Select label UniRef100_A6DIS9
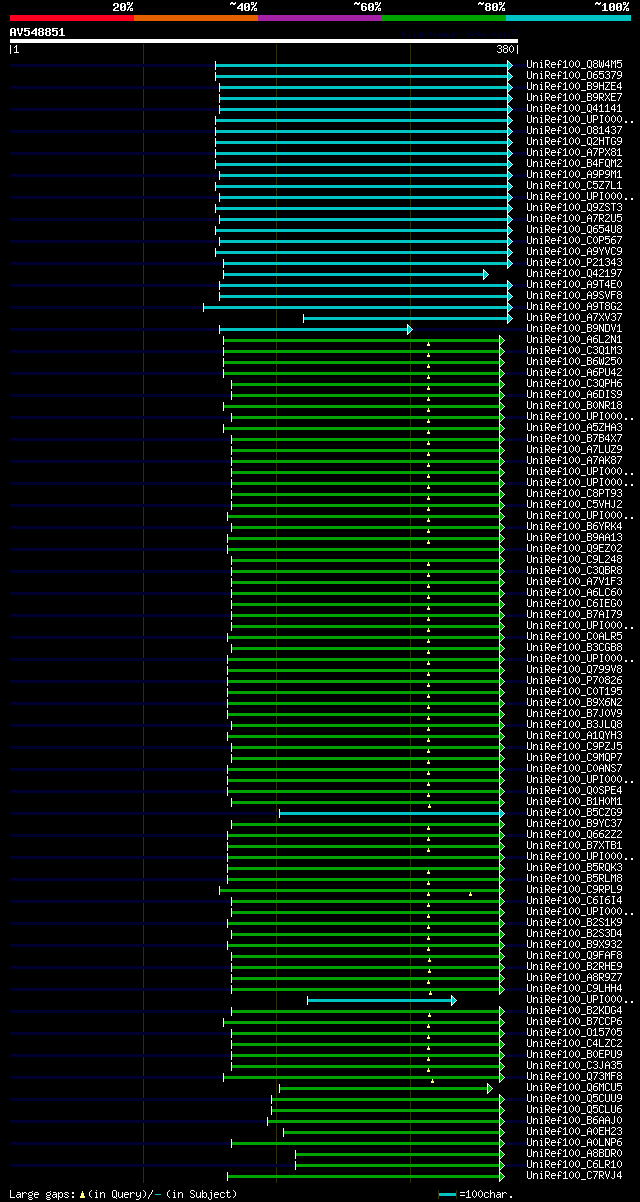The height and width of the screenshot is (1202, 640). pyautogui.click(x=575, y=394)
